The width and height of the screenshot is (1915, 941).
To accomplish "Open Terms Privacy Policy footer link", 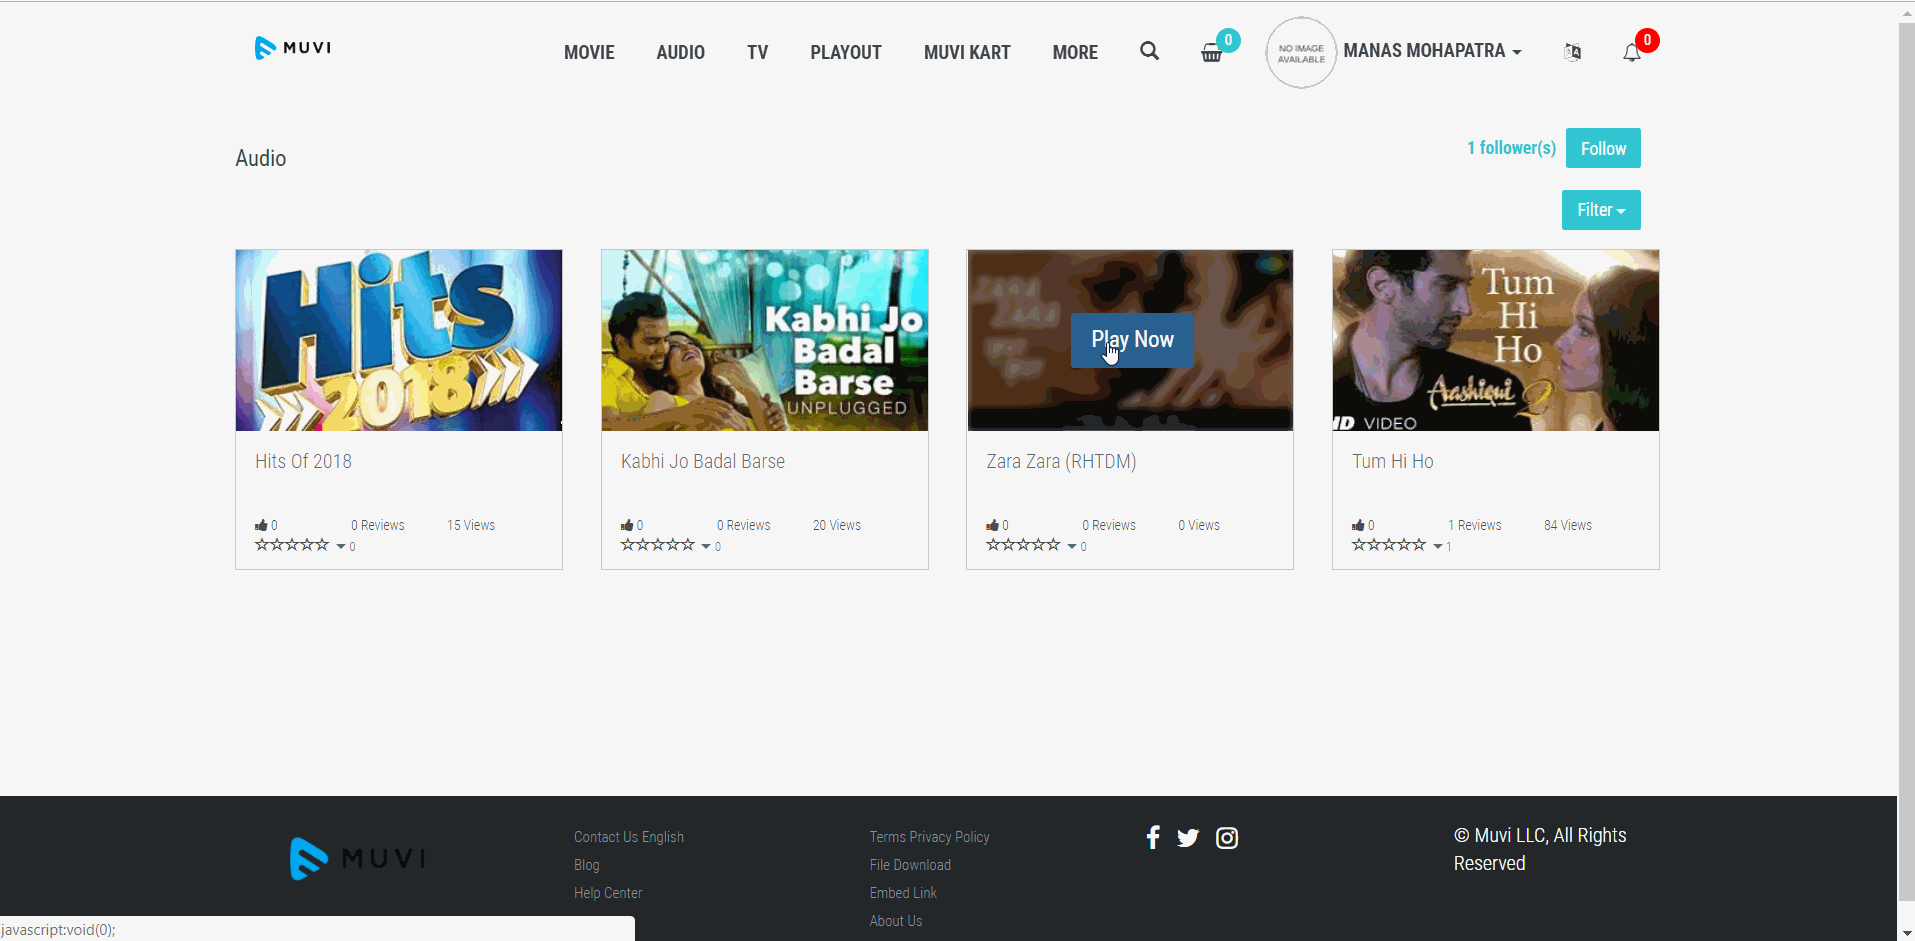I will point(929,837).
